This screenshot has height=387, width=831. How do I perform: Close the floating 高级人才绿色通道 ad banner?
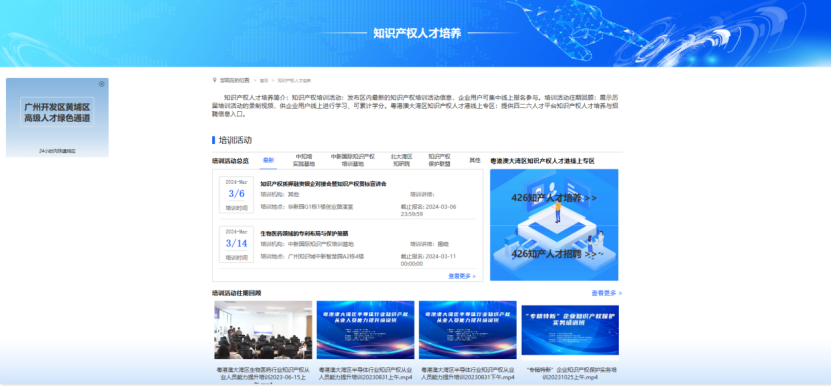[102, 84]
